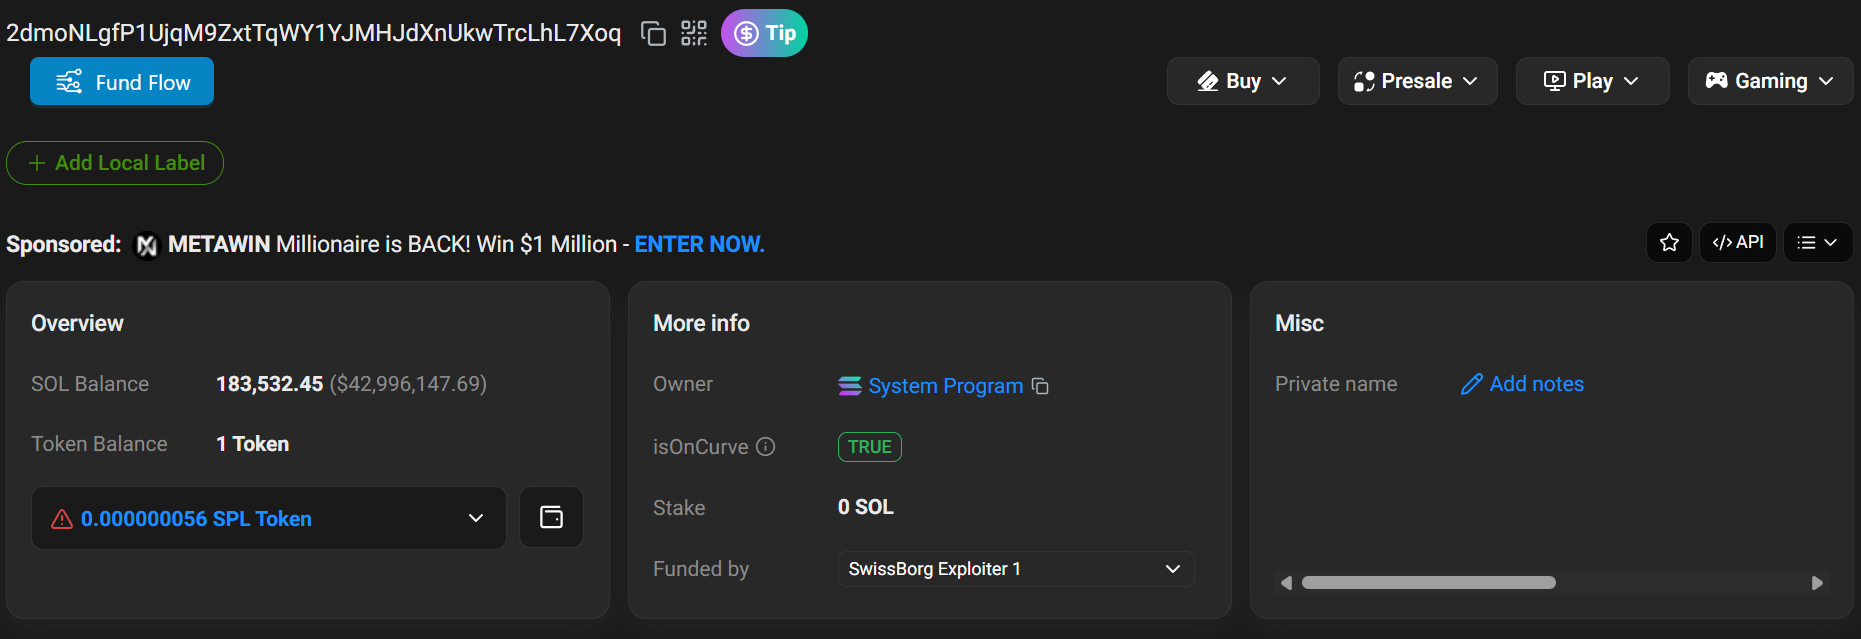Click the Tip button

pos(764,34)
